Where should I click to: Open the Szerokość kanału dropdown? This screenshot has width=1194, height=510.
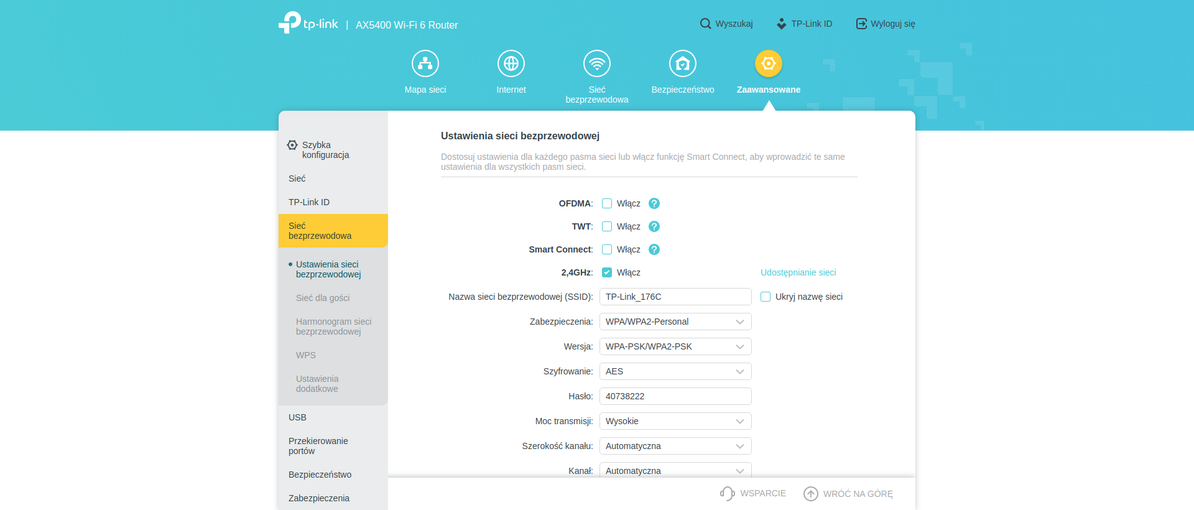tap(675, 446)
